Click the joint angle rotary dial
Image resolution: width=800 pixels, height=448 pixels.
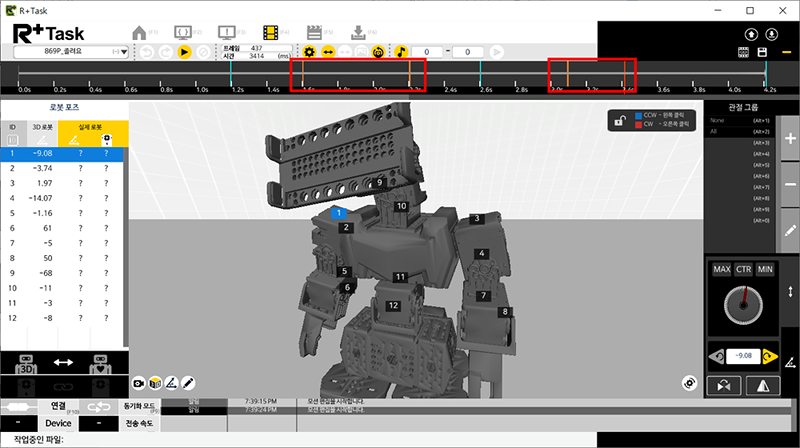click(x=742, y=303)
